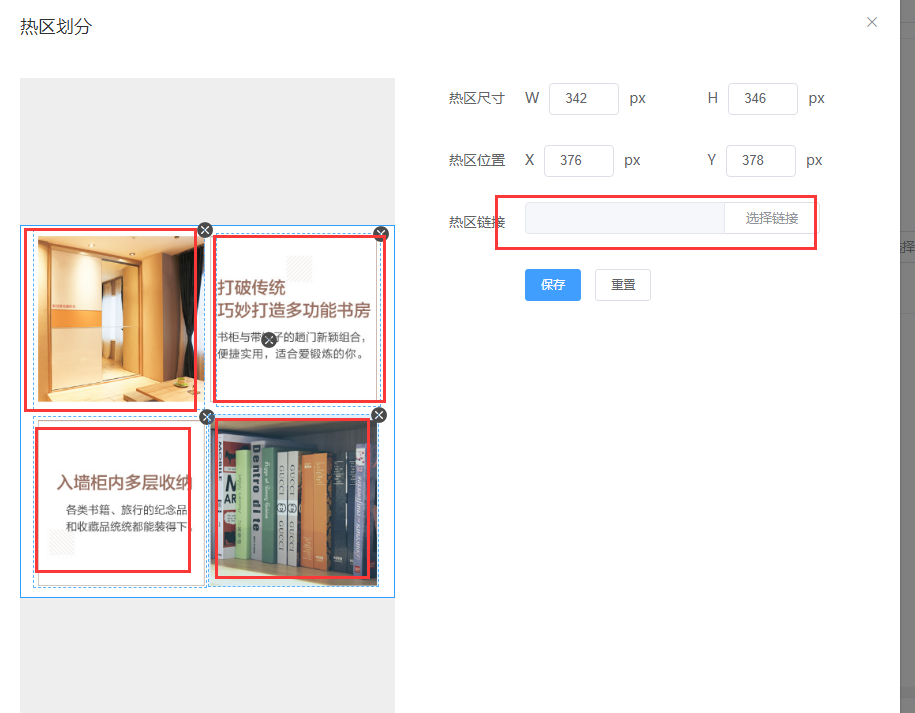Edit the hotspot height H field
Screen dimensions: 915x713
[763, 99]
